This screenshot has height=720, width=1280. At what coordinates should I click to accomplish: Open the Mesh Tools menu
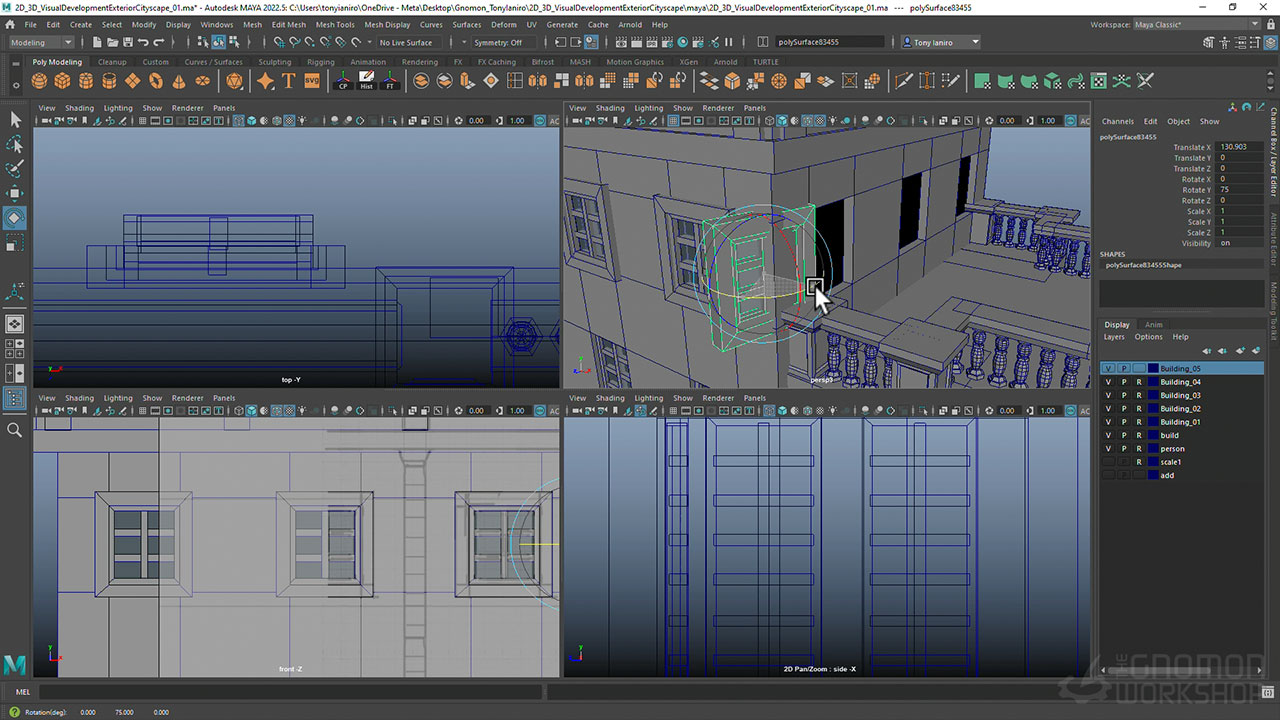[x=335, y=24]
